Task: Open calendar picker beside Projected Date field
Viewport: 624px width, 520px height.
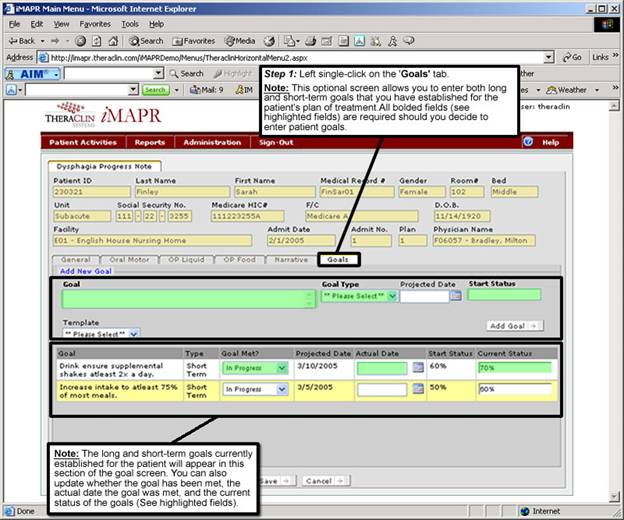Action: [456, 296]
